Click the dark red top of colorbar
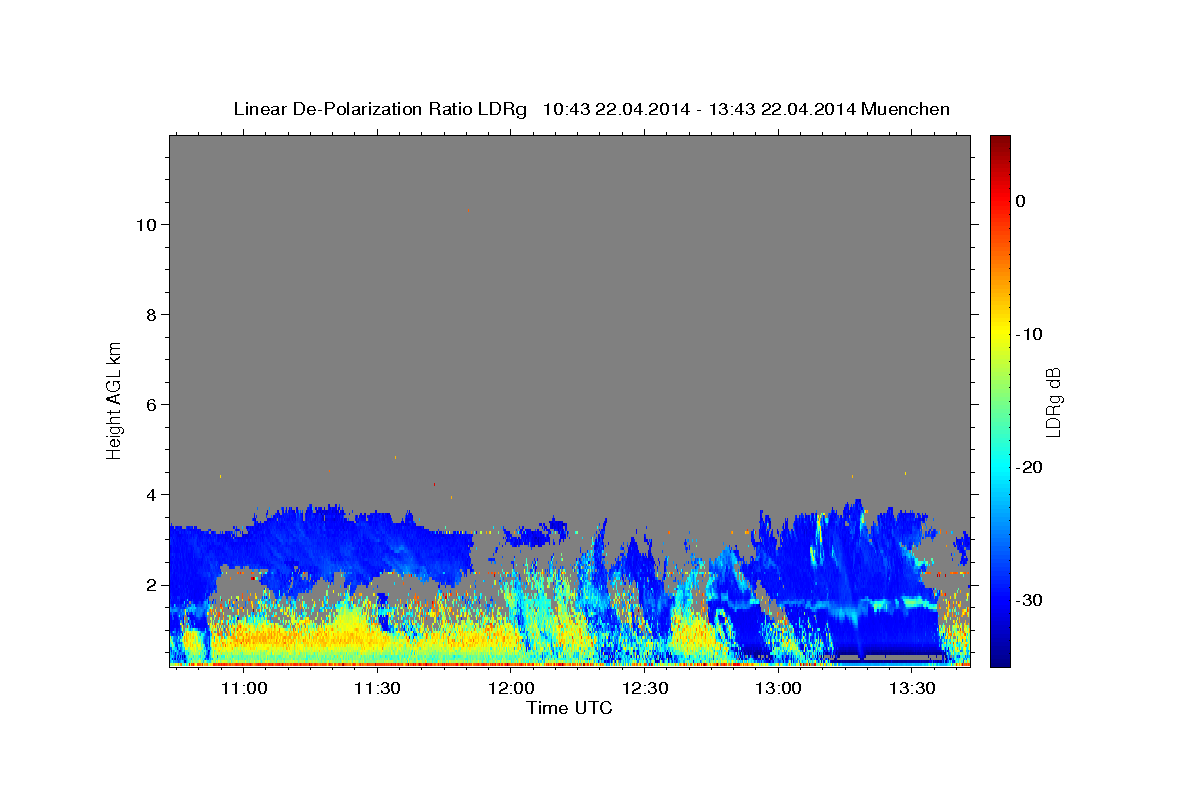1200x800 pixels. [x=1000, y=143]
